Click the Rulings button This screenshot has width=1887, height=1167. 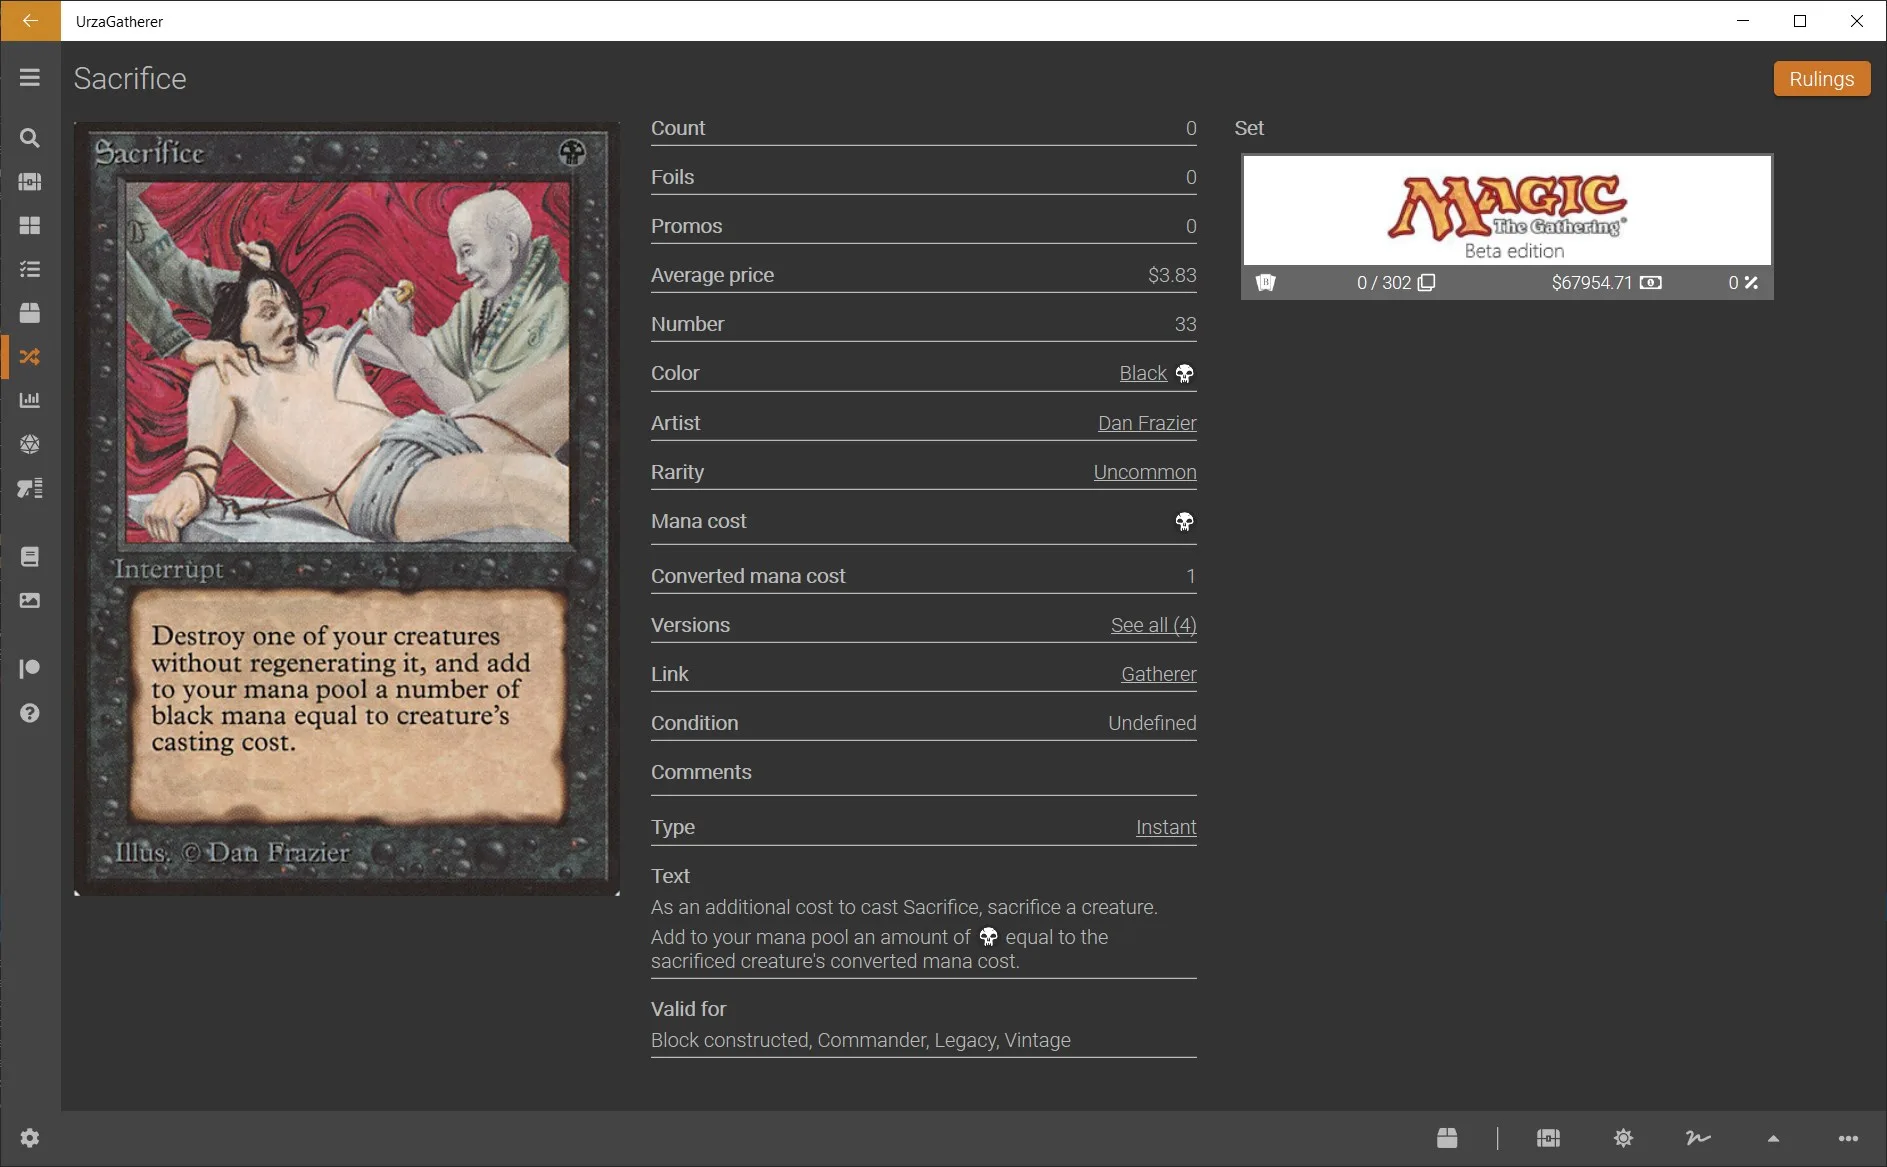(x=1821, y=79)
